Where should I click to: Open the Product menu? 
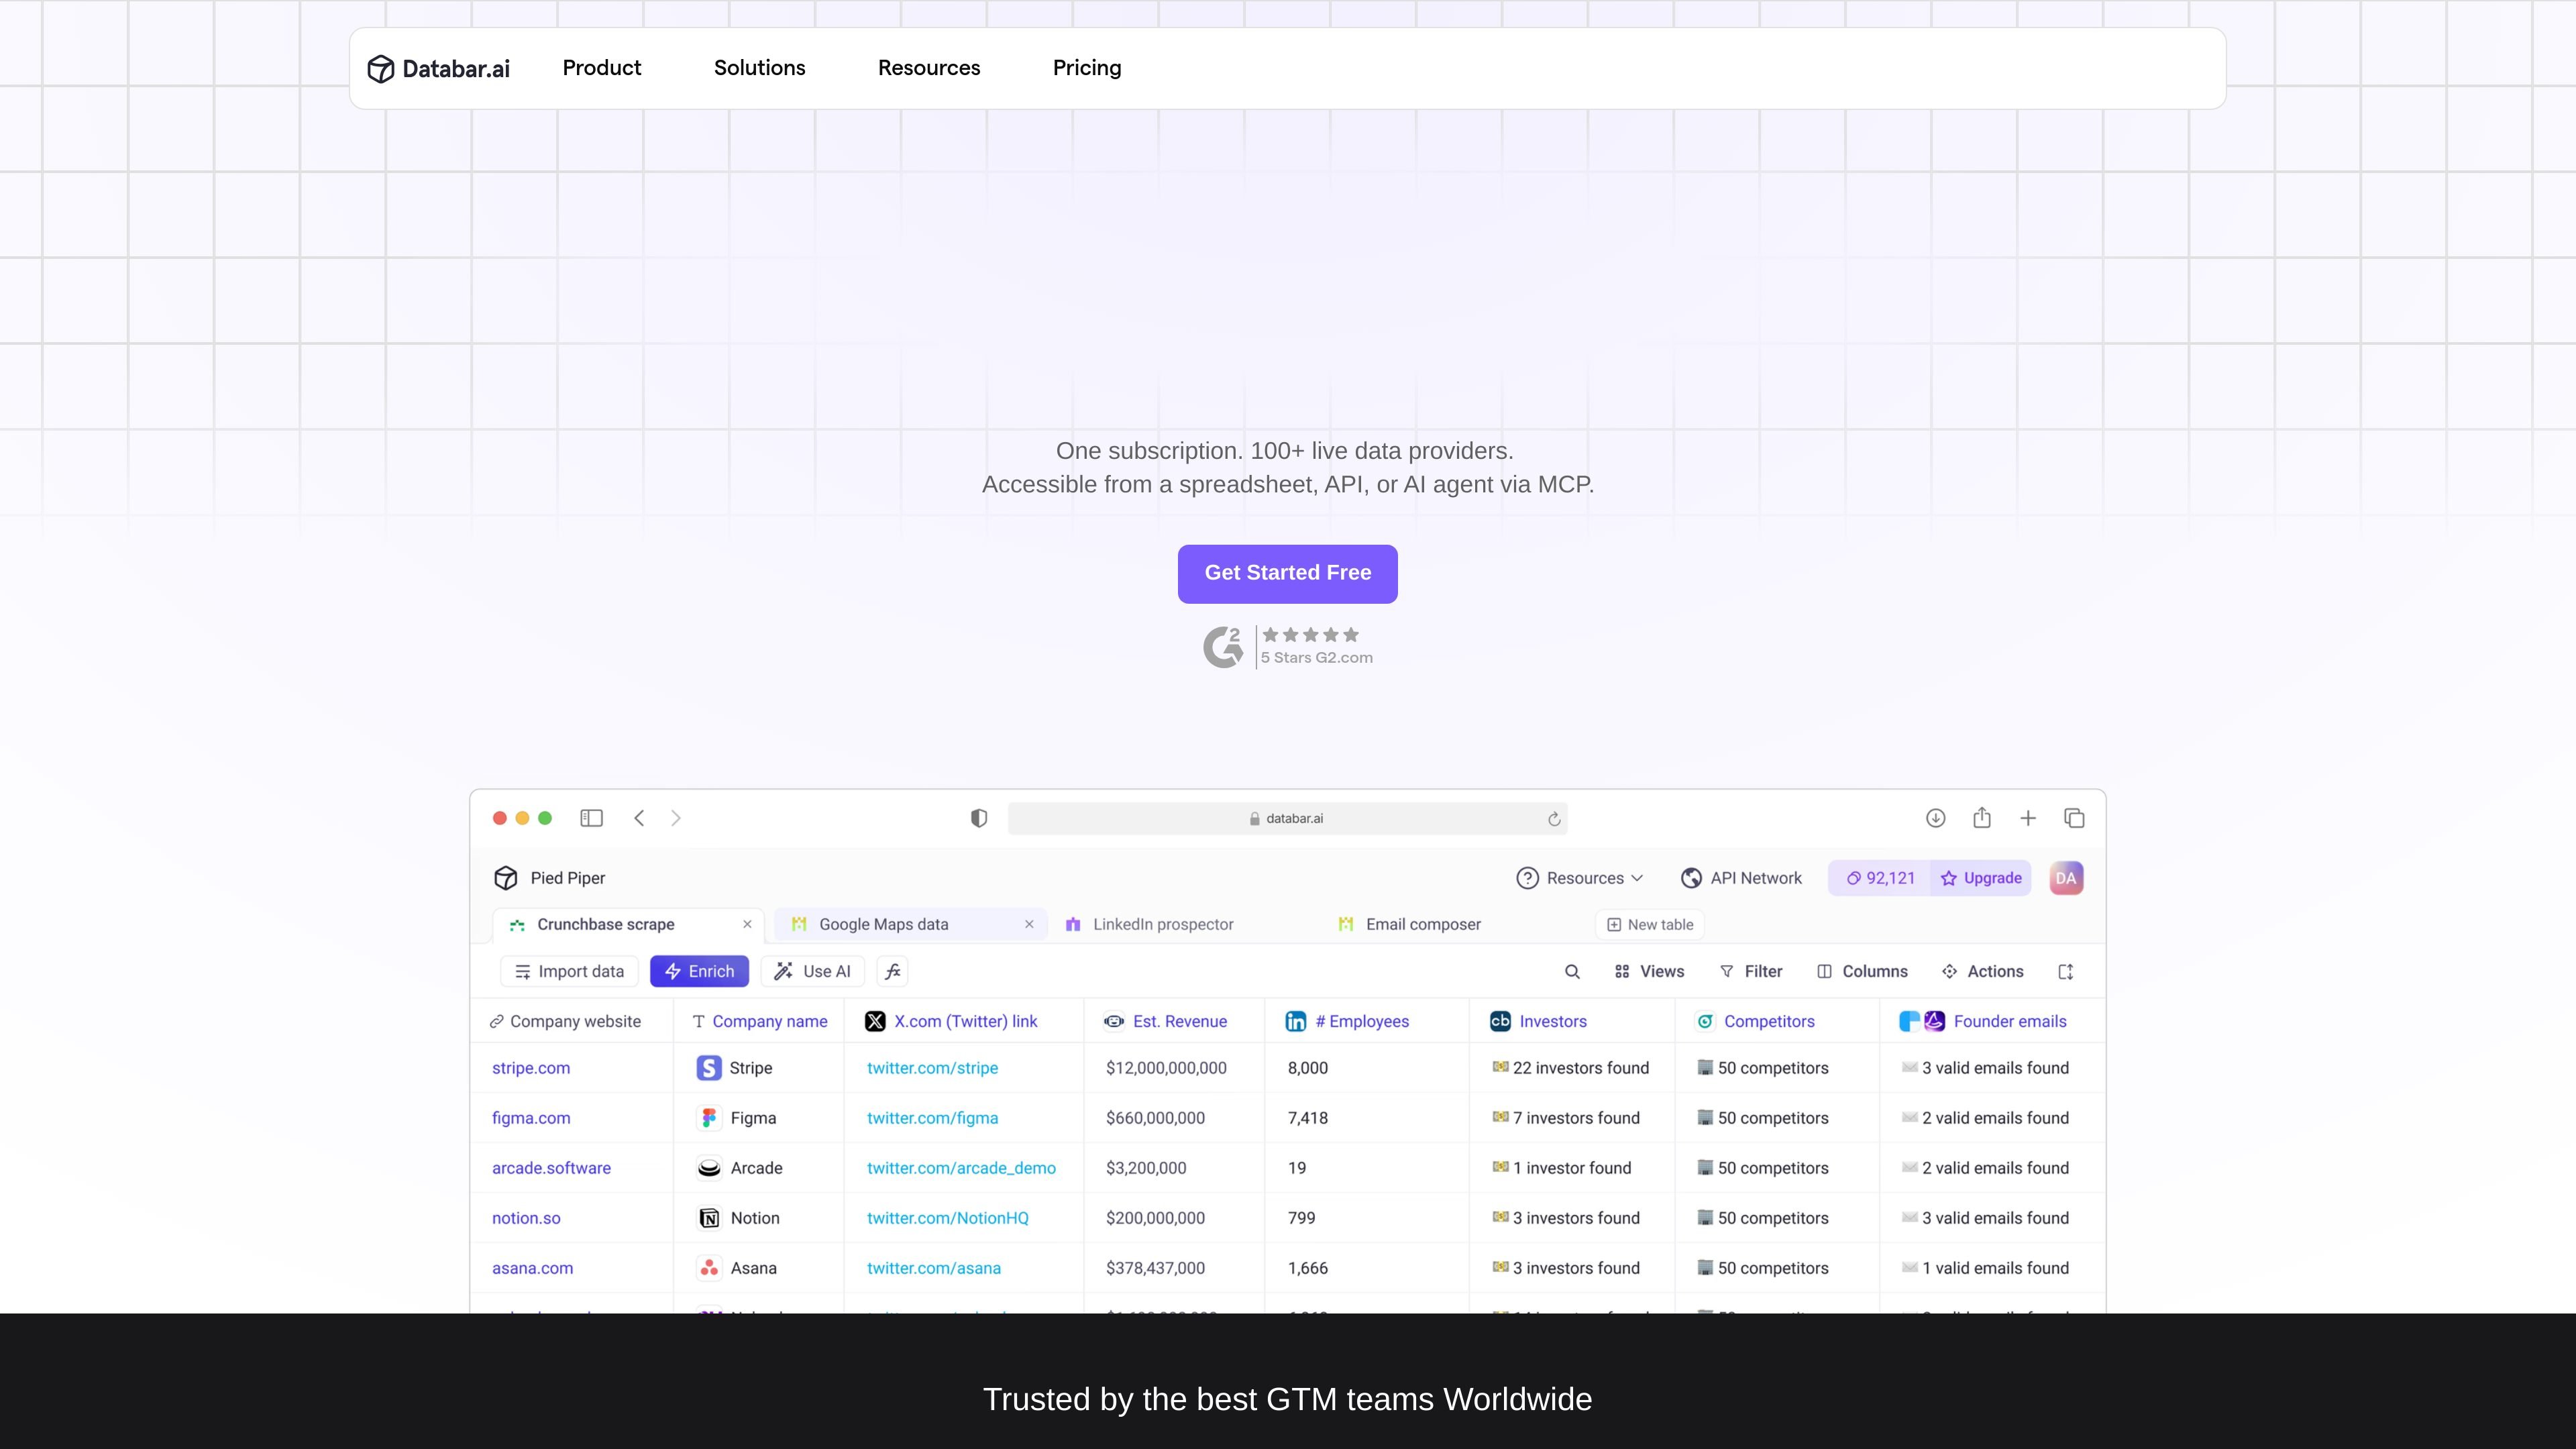coord(602,68)
